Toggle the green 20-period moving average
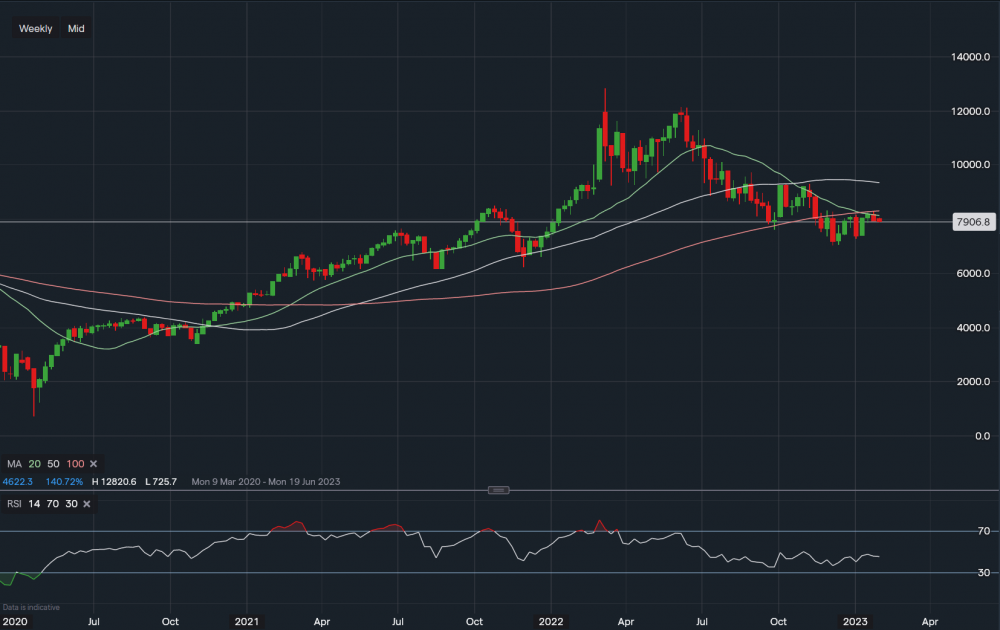The image size is (1000, 630). click(35, 463)
